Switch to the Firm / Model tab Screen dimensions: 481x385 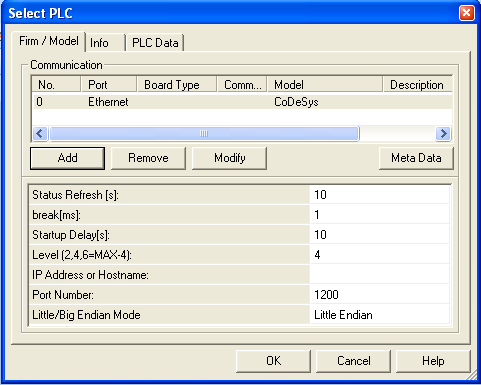(x=49, y=41)
